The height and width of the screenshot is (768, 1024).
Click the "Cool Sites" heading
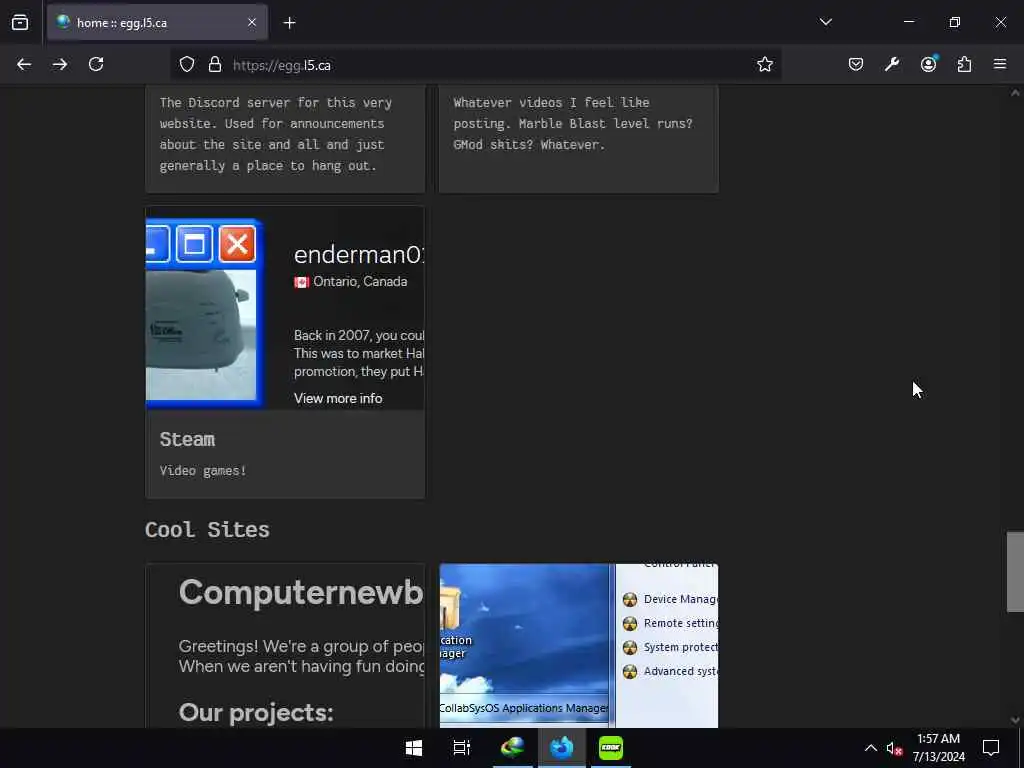click(x=207, y=529)
